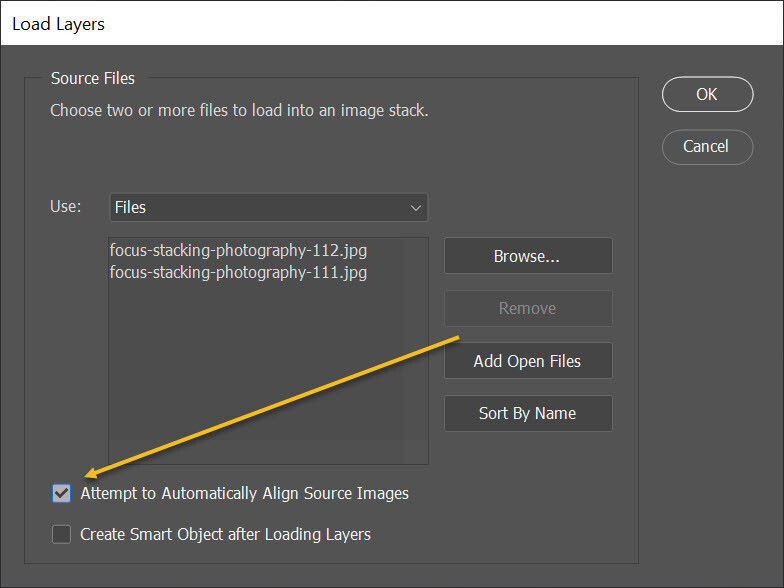The image size is (784, 588).
Task: Open the Use: Files dropdown
Action: pos(268,207)
